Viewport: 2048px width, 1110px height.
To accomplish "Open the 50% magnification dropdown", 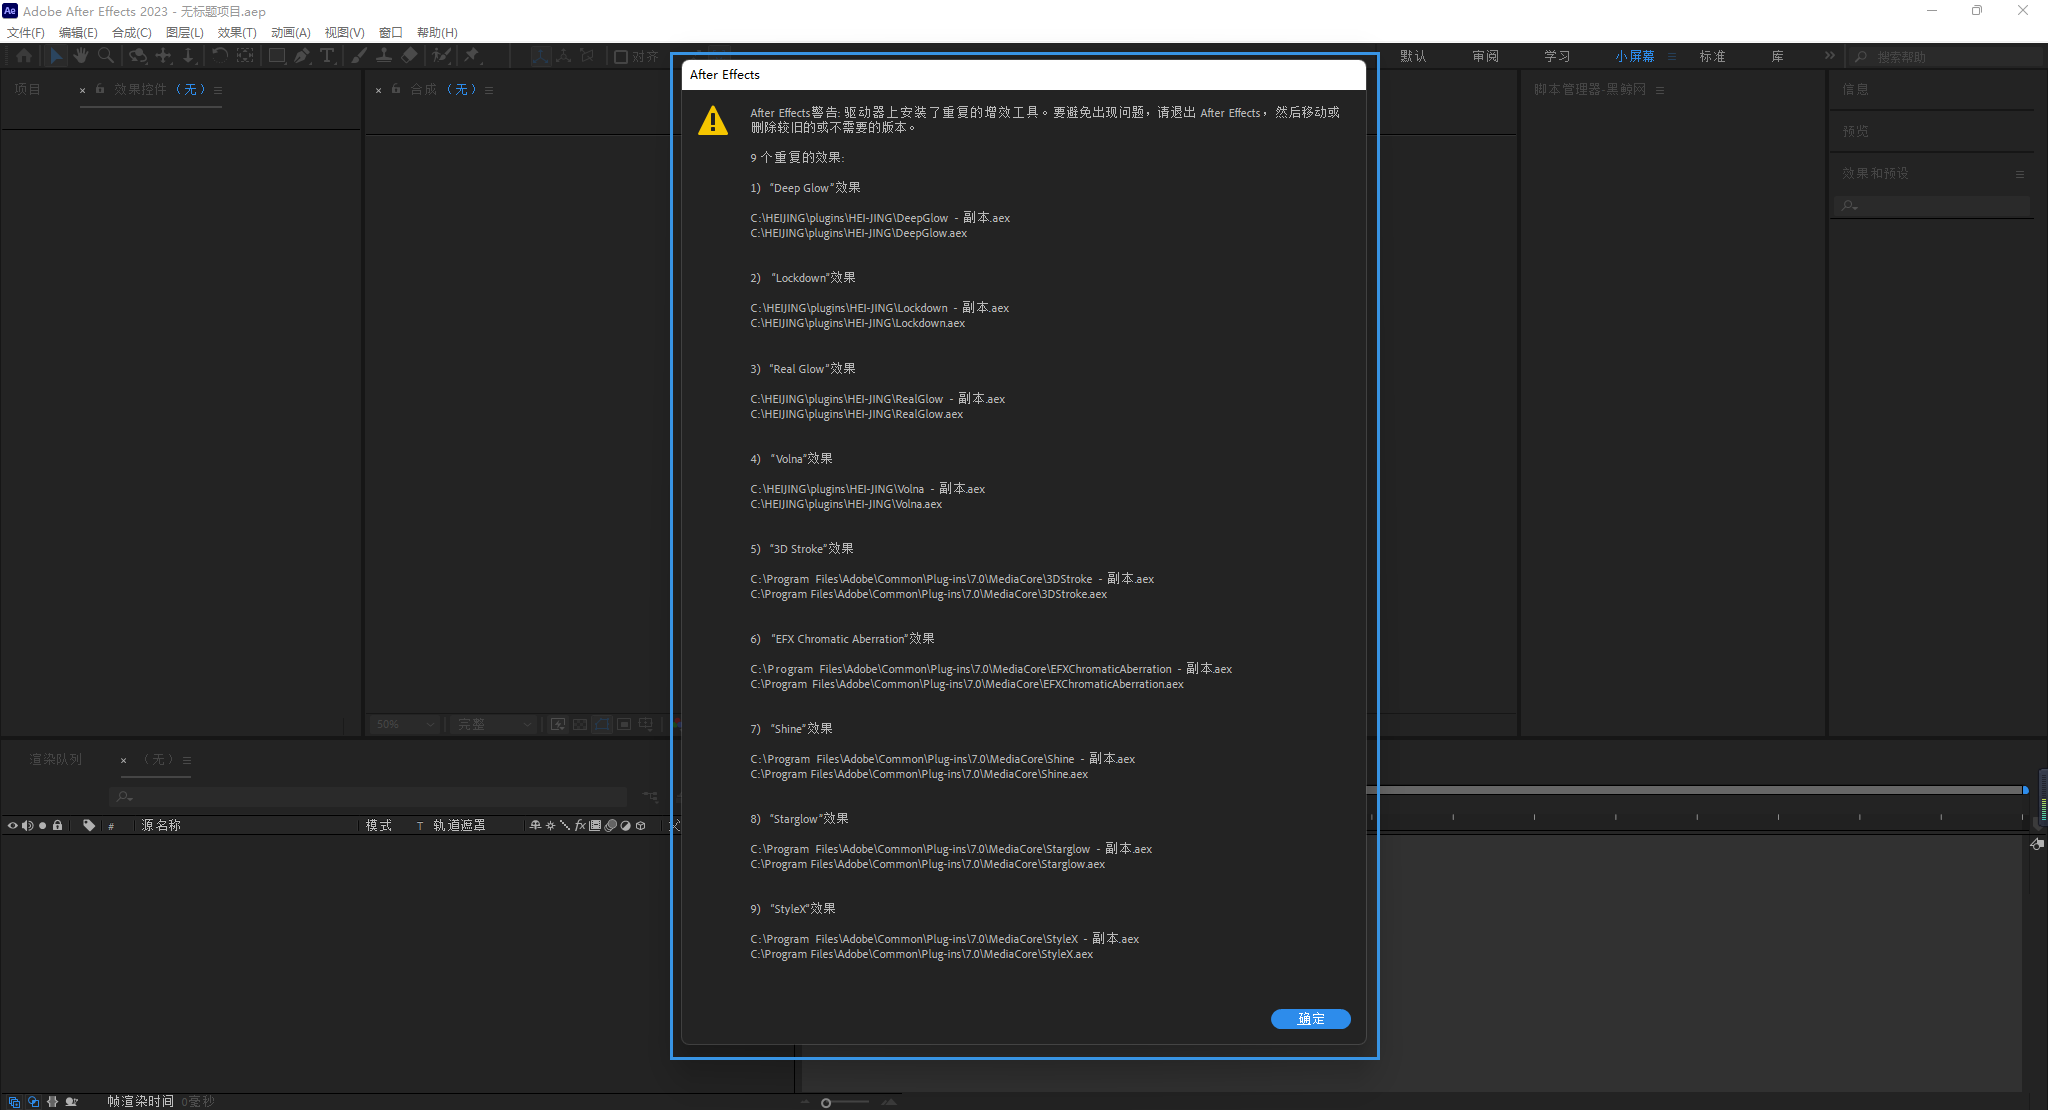I will tap(405, 724).
